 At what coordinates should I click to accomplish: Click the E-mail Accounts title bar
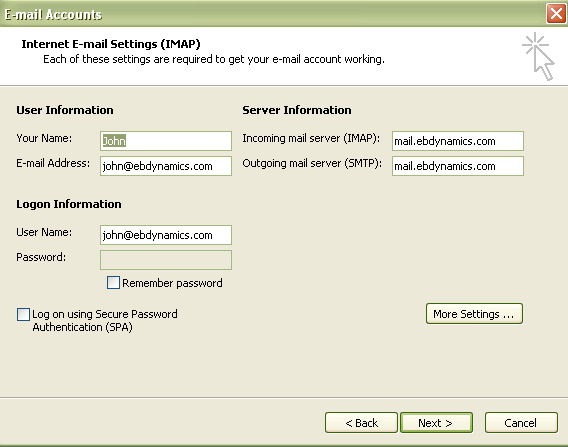coord(272,14)
